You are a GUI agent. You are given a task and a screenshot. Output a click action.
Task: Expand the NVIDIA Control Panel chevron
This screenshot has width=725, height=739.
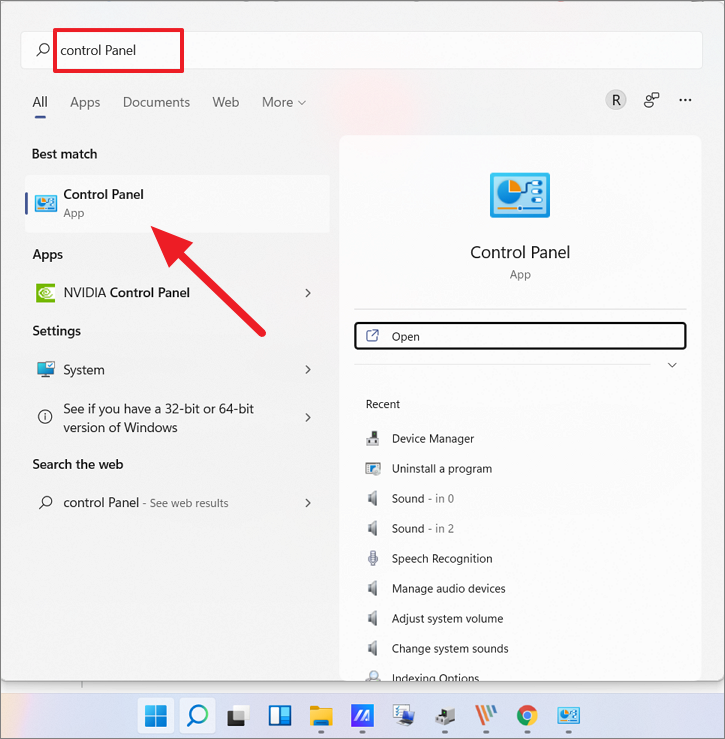308,293
